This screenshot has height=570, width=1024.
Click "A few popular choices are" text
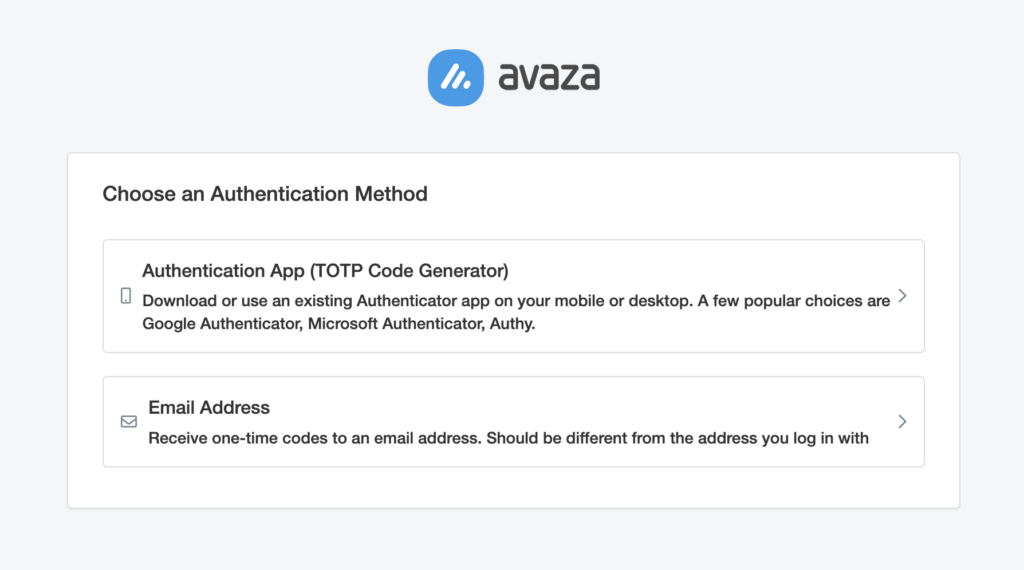click(x=793, y=301)
